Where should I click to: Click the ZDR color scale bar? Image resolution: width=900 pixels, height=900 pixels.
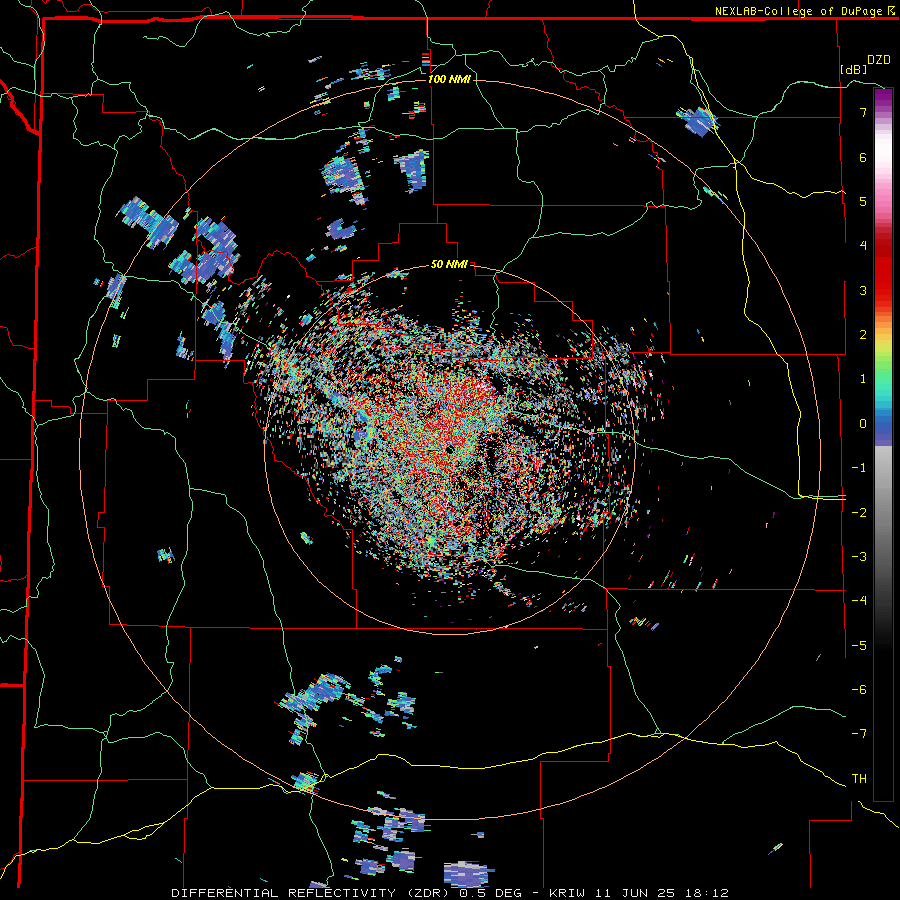(x=883, y=444)
